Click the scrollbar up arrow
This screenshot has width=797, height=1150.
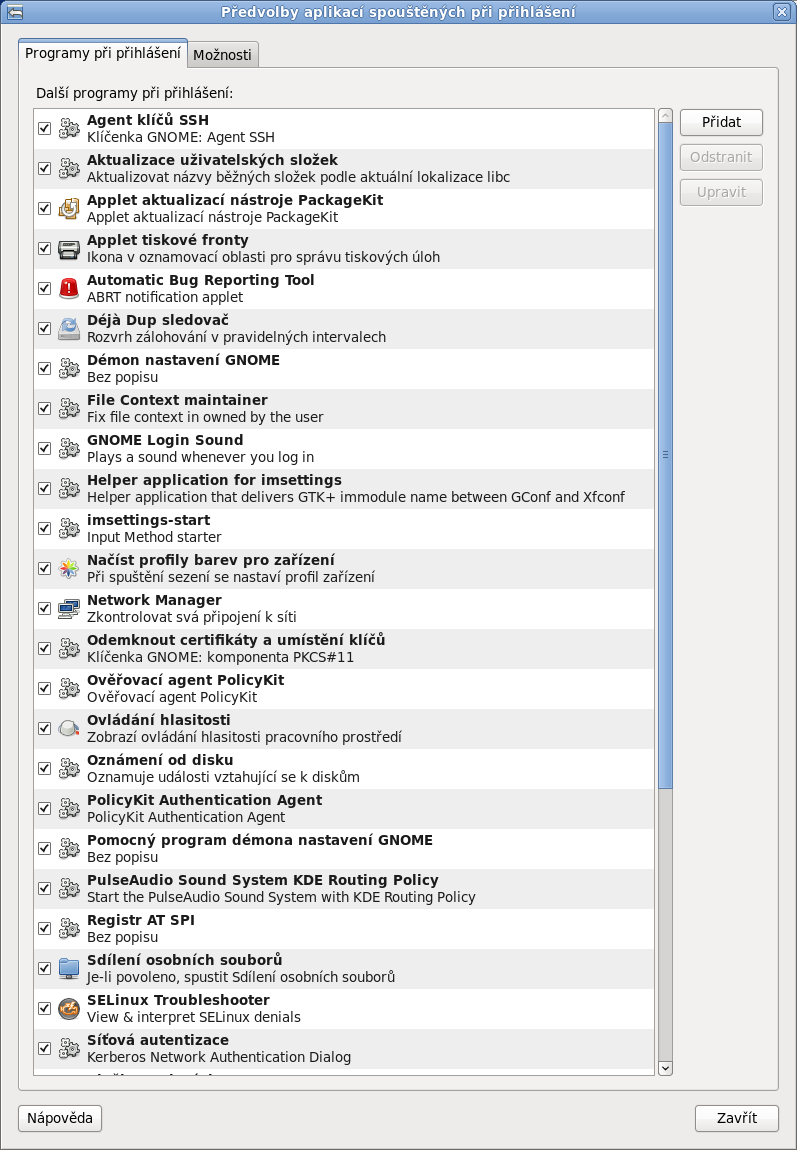665,116
